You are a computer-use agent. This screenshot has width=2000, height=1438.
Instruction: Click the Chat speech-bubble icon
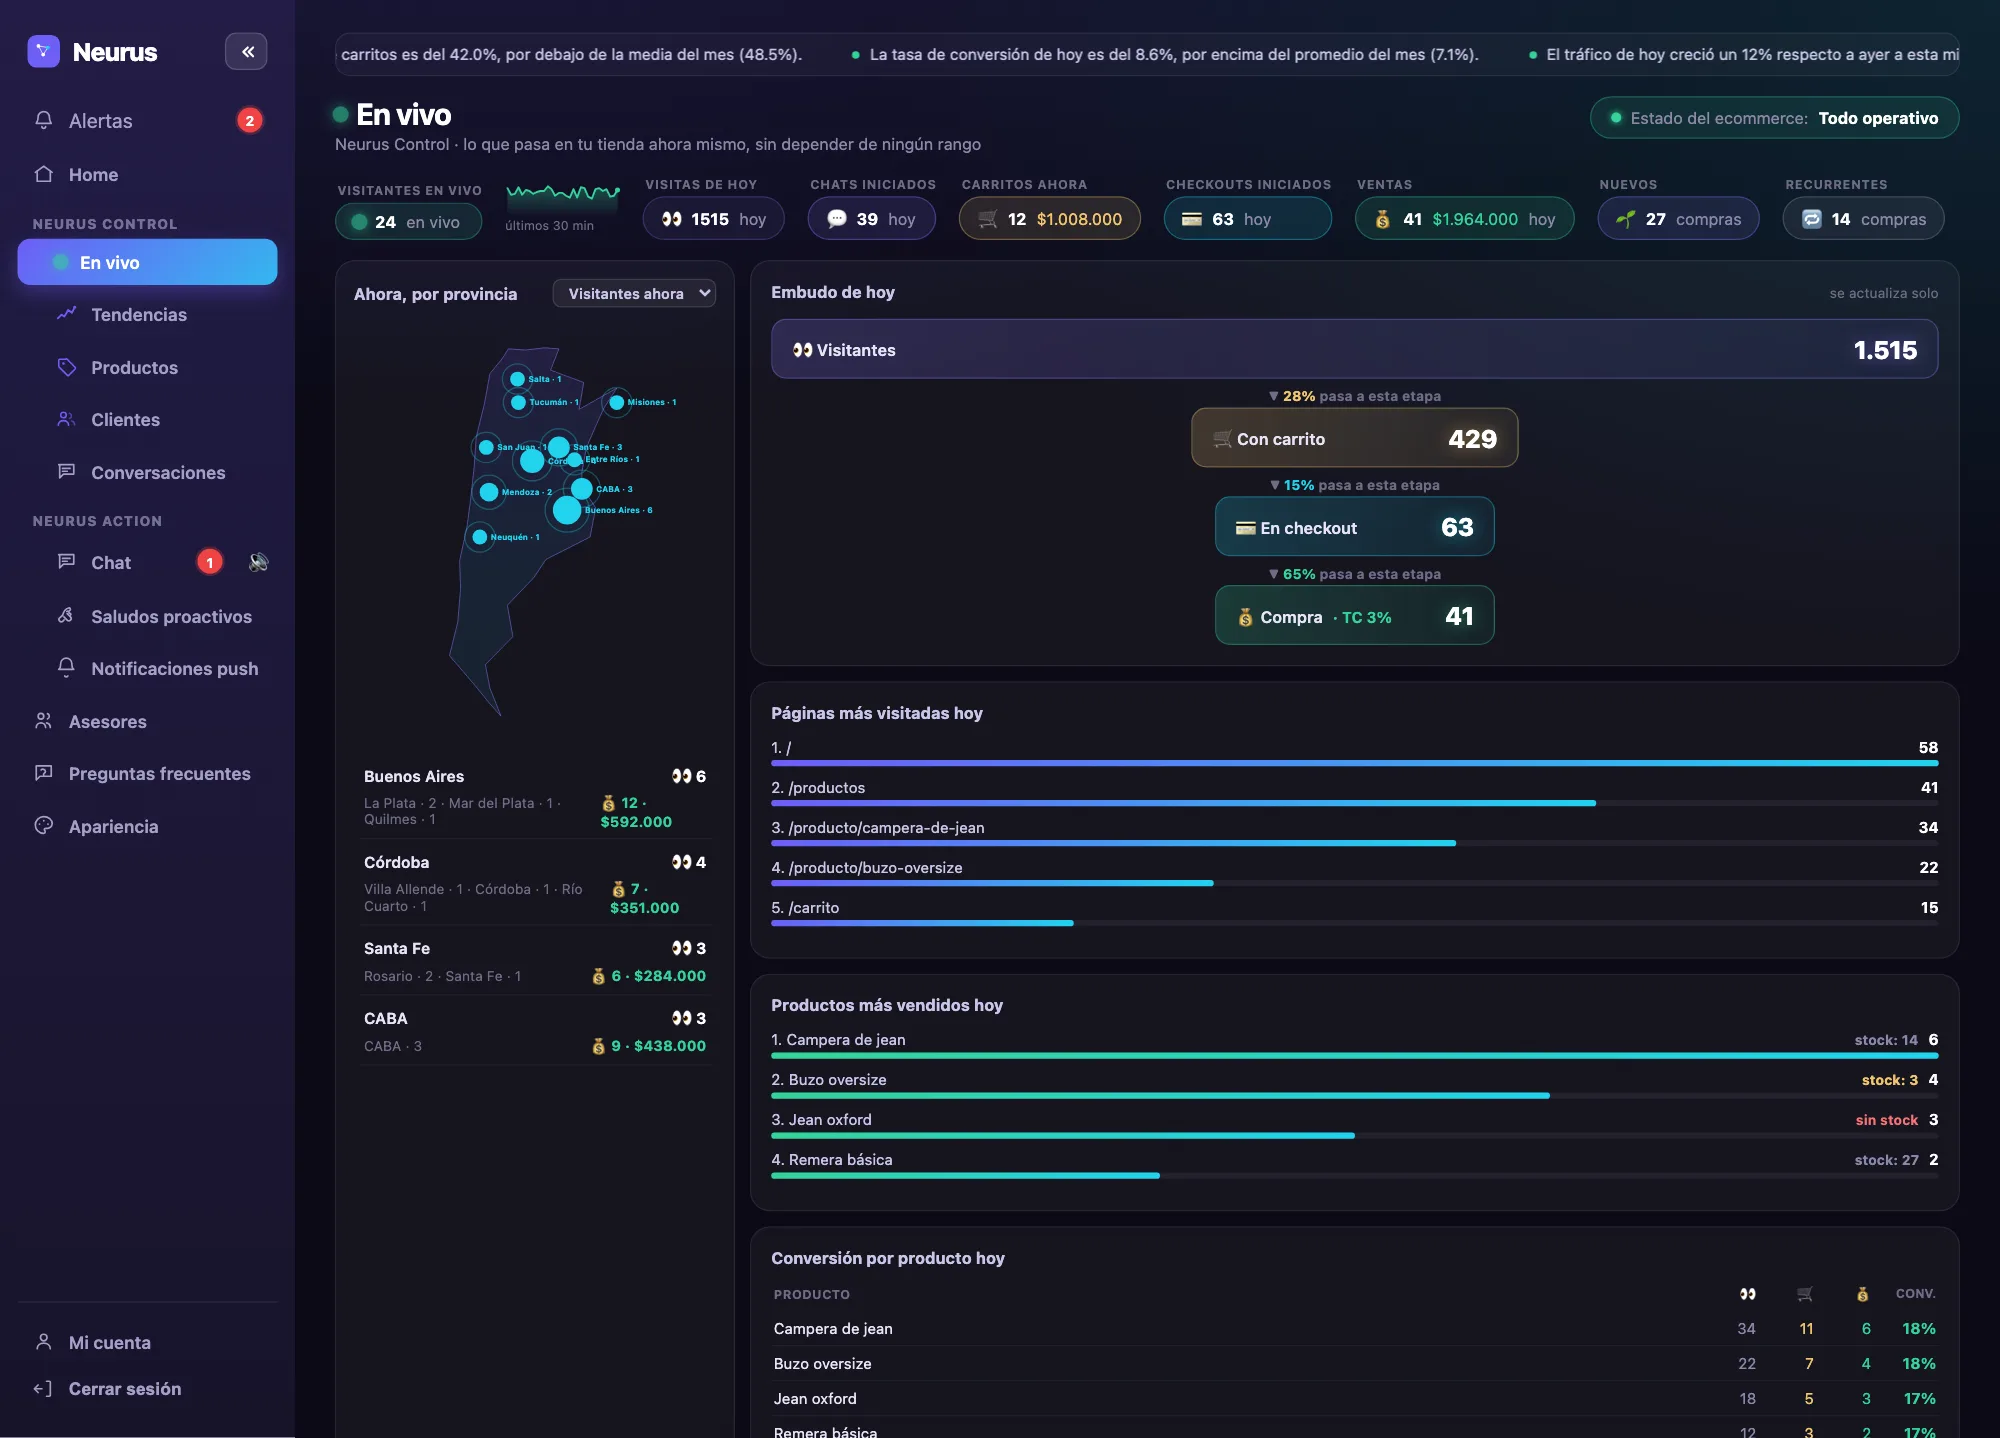67,562
